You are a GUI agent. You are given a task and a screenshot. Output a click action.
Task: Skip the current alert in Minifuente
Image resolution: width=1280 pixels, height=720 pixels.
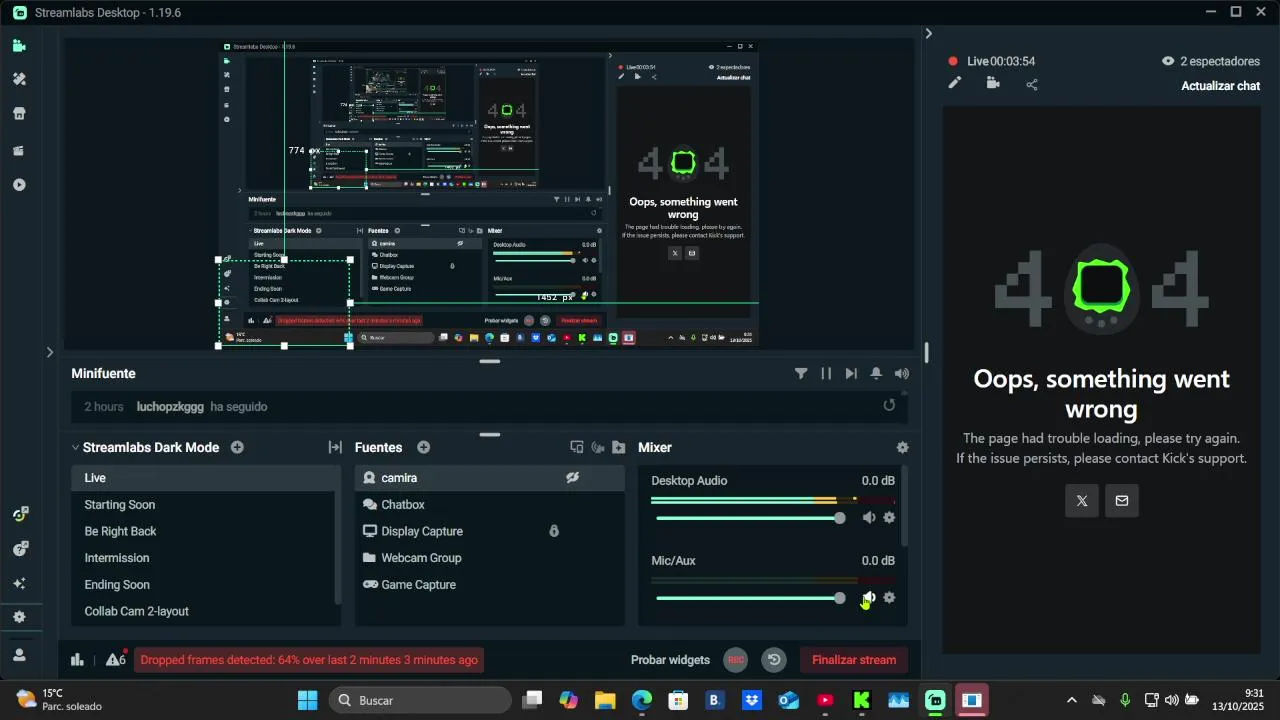851,373
